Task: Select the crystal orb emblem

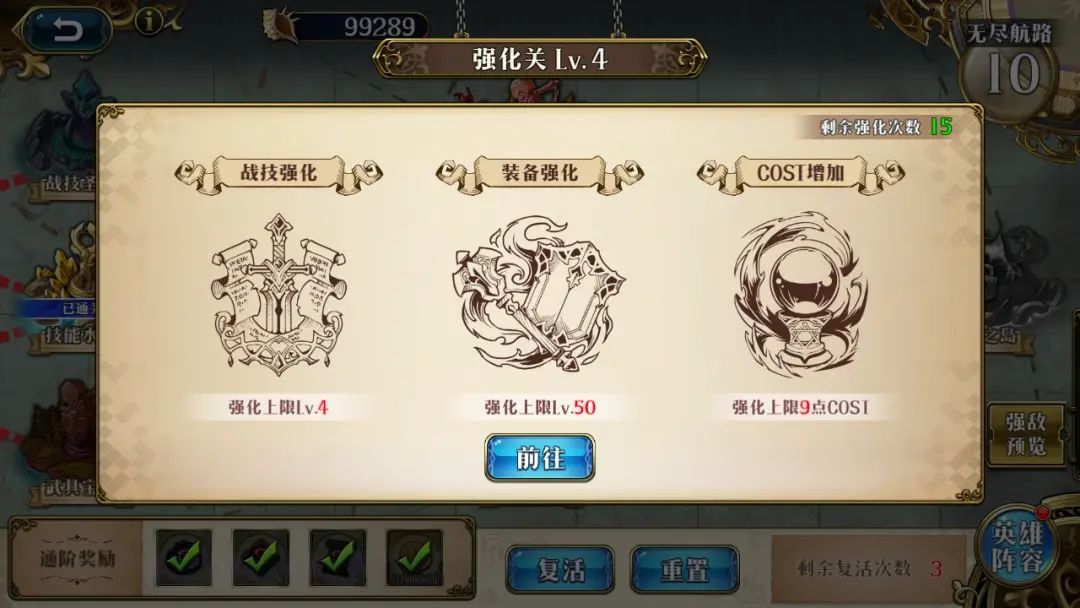Action: tap(800, 294)
